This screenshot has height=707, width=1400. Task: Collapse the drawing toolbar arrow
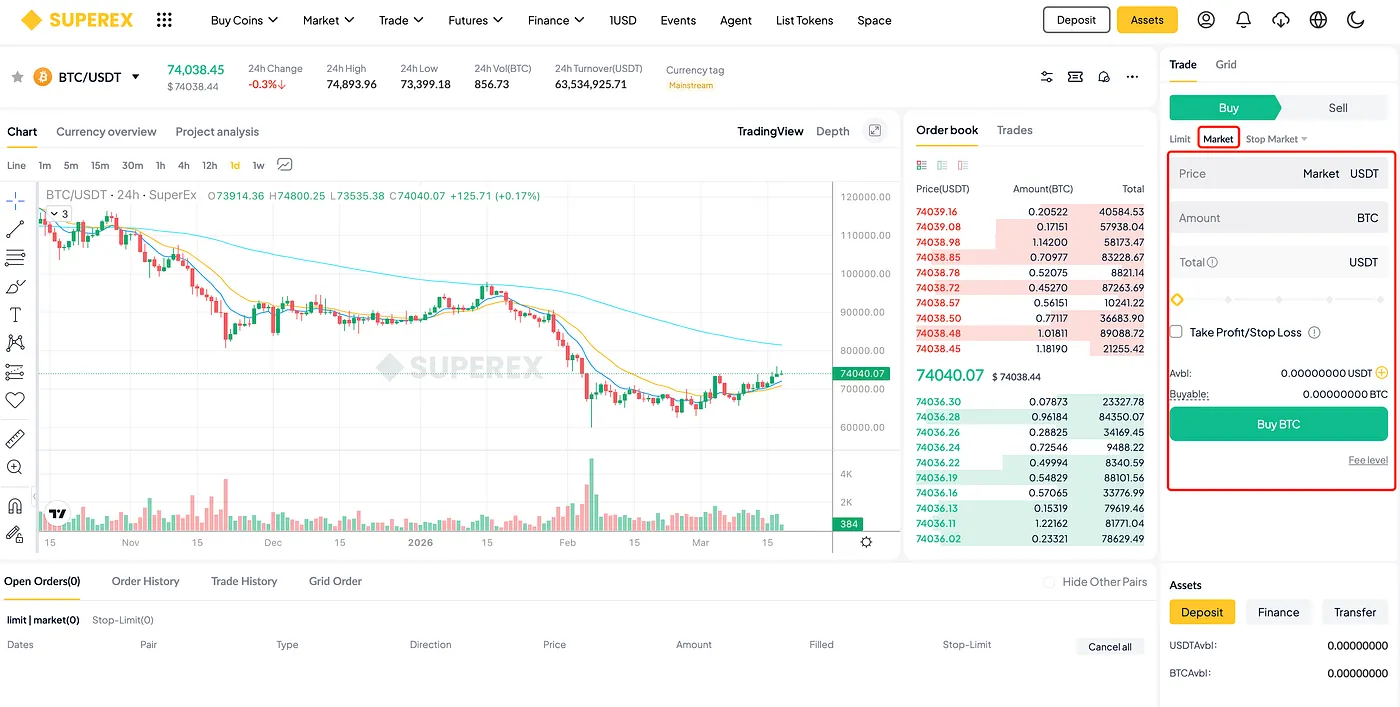pos(35,496)
